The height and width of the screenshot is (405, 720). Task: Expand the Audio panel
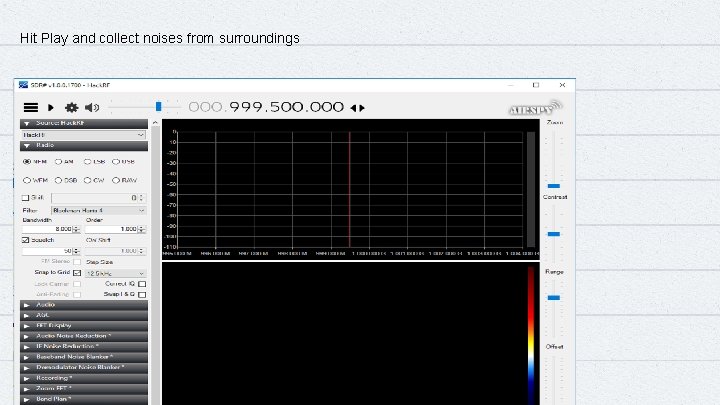(84, 305)
